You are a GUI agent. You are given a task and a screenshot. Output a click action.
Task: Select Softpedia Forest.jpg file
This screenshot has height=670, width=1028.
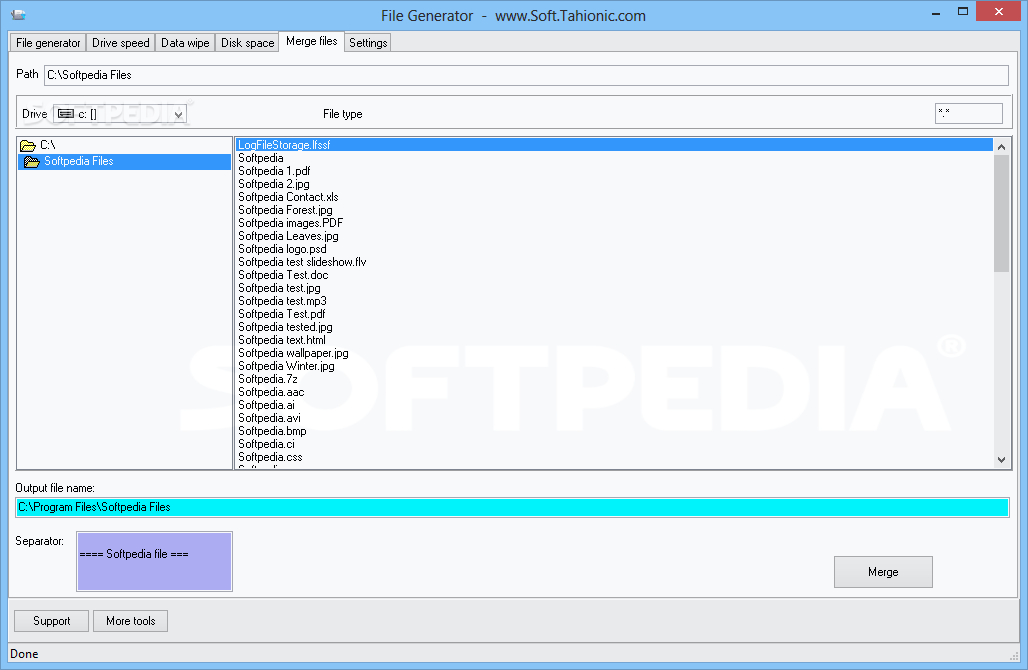coord(614,210)
